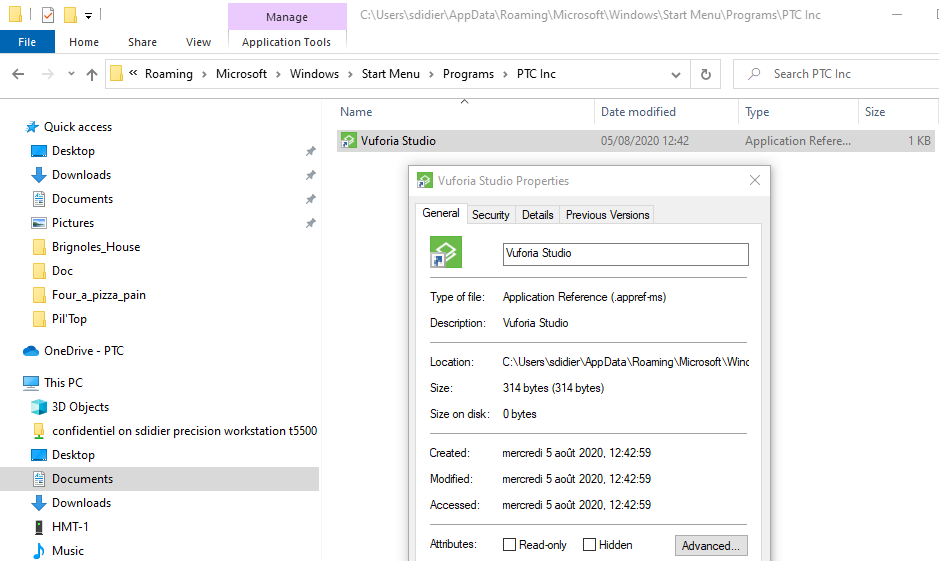Go back with the back arrow
Screen dimensions: 939x561
click(x=19, y=74)
